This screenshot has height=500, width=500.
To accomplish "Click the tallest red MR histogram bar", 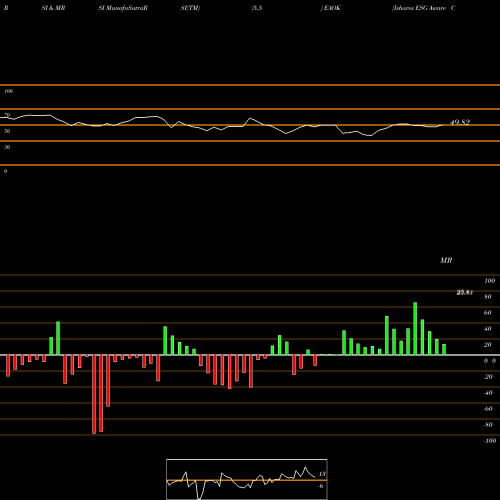I will (94, 394).
